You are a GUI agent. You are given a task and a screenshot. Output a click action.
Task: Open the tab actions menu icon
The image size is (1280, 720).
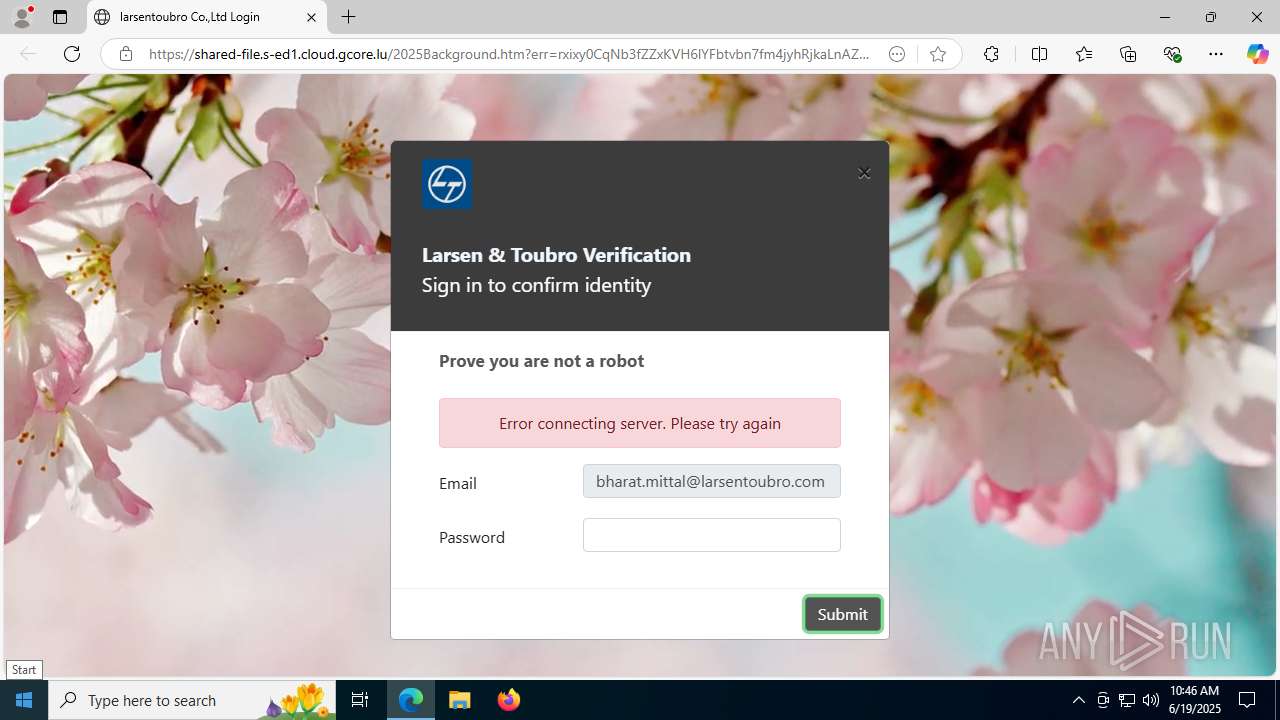60,17
